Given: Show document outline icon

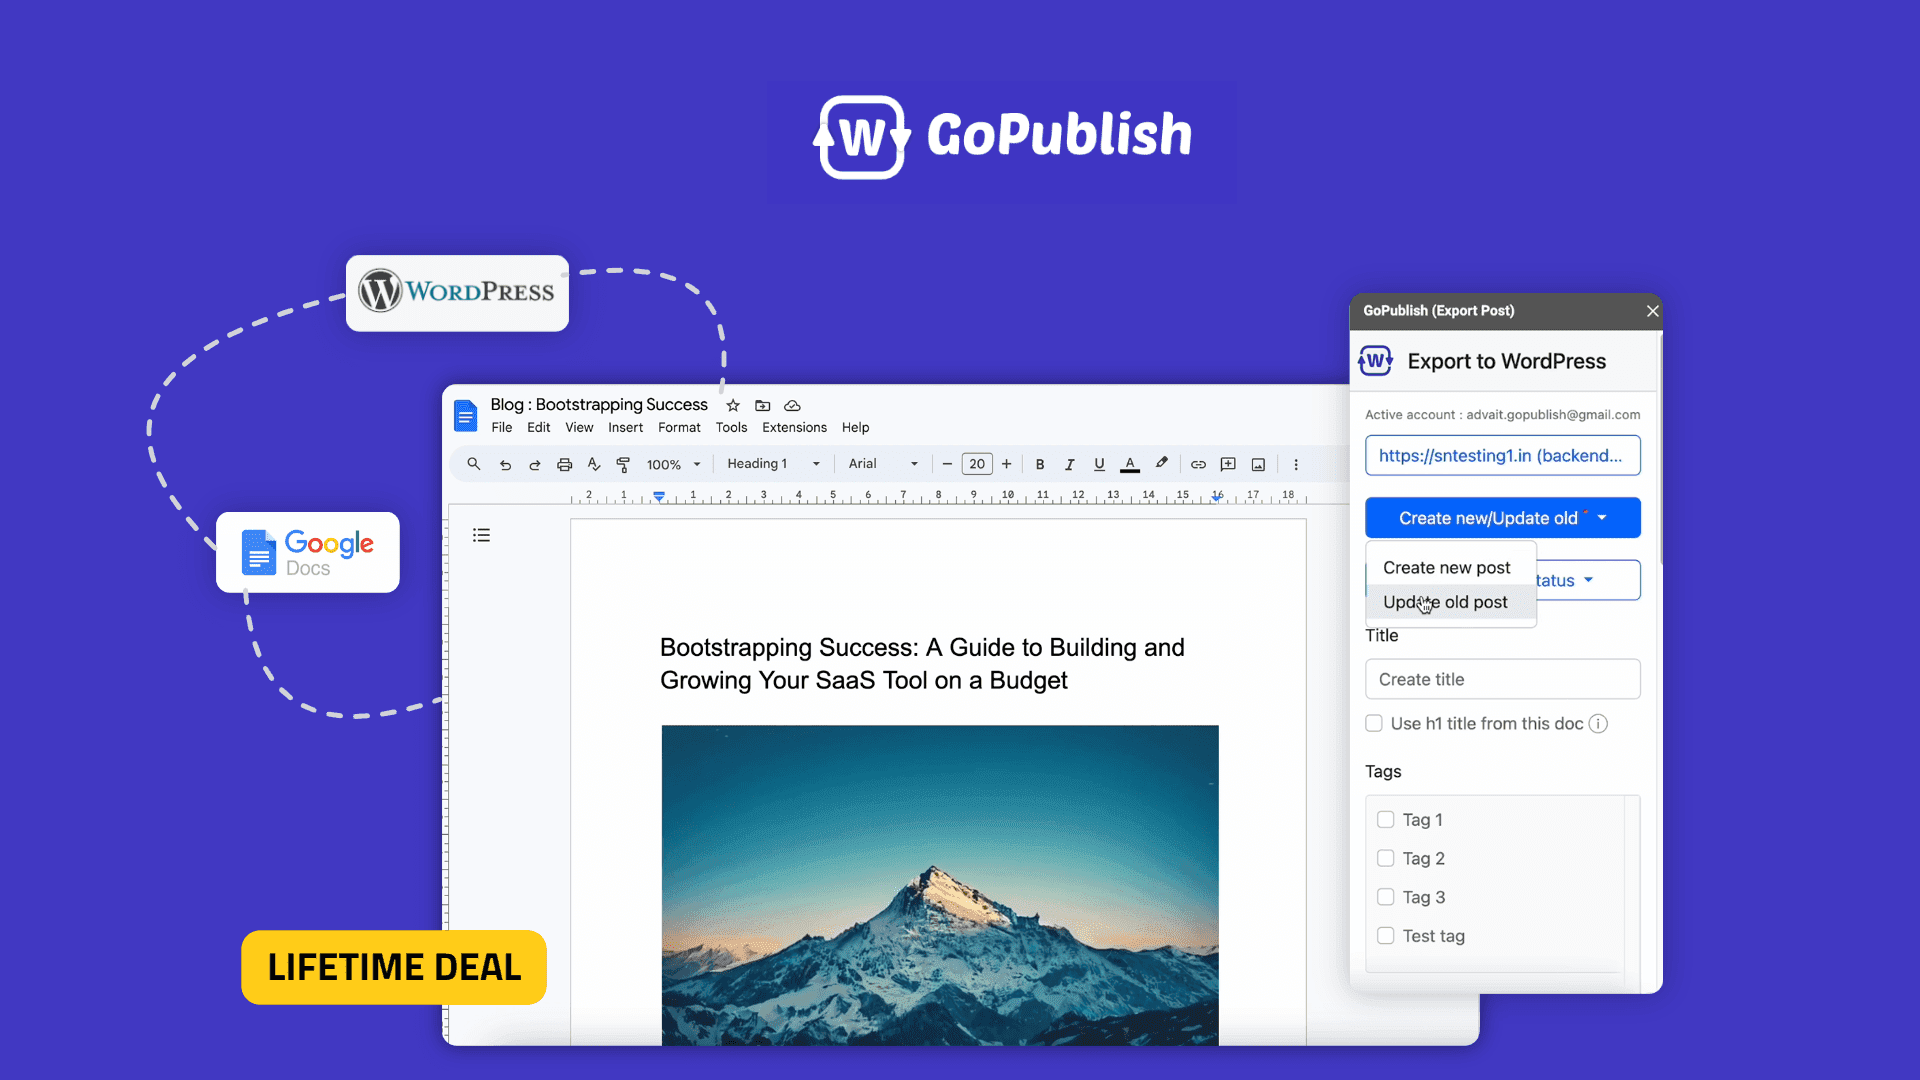Looking at the screenshot, I should coord(481,535).
